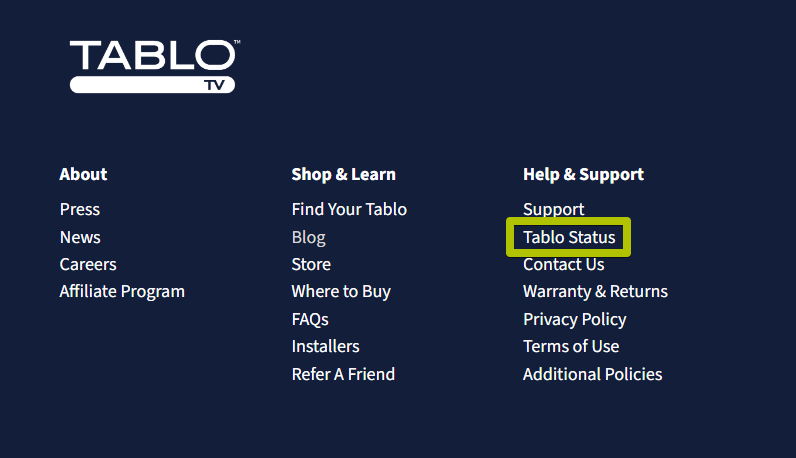Open the Support page
796x458 pixels.
coord(553,209)
